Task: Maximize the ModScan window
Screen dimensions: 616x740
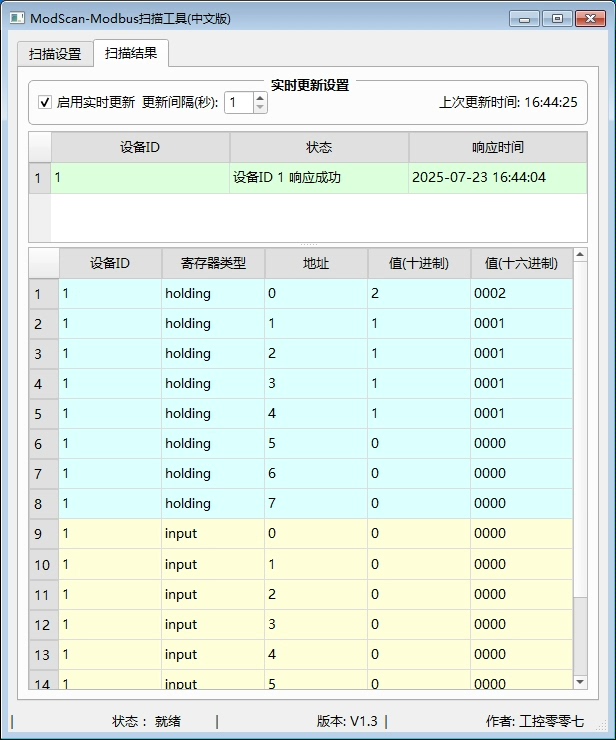Action: (557, 19)
